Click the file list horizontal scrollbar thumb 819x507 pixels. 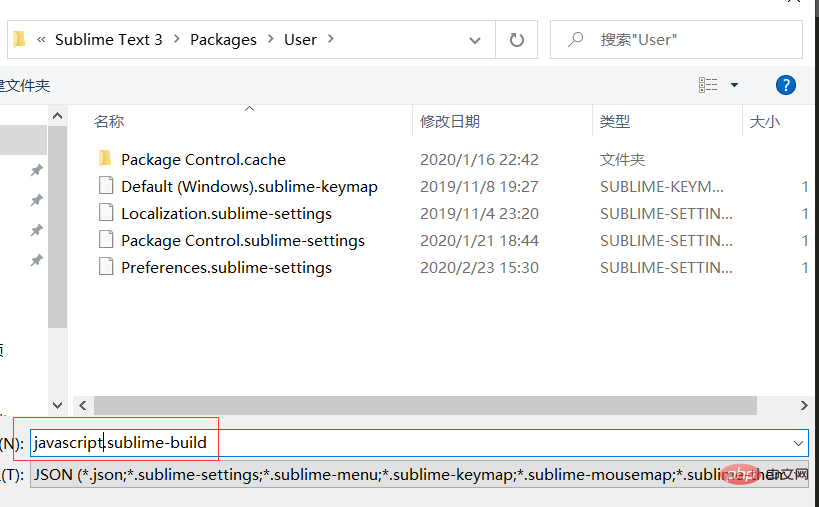click(x=425, y=405)
